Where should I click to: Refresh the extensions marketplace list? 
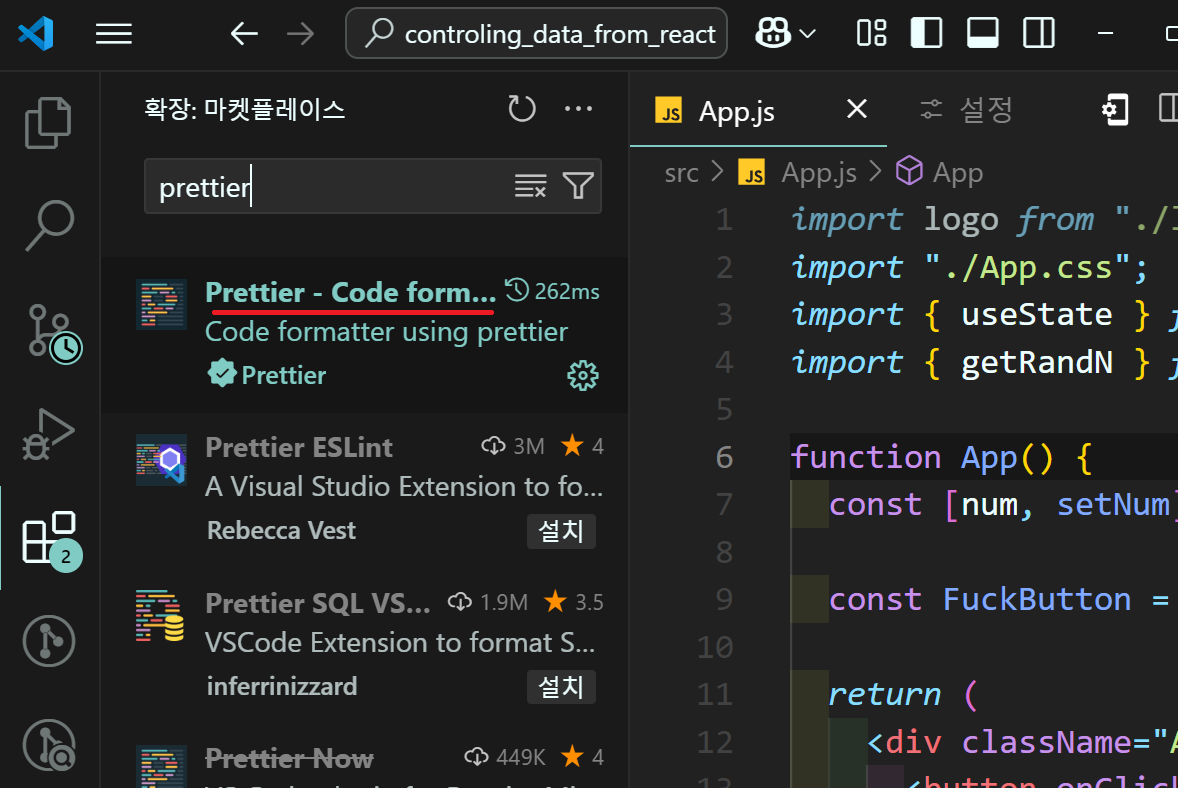(521, 109)
